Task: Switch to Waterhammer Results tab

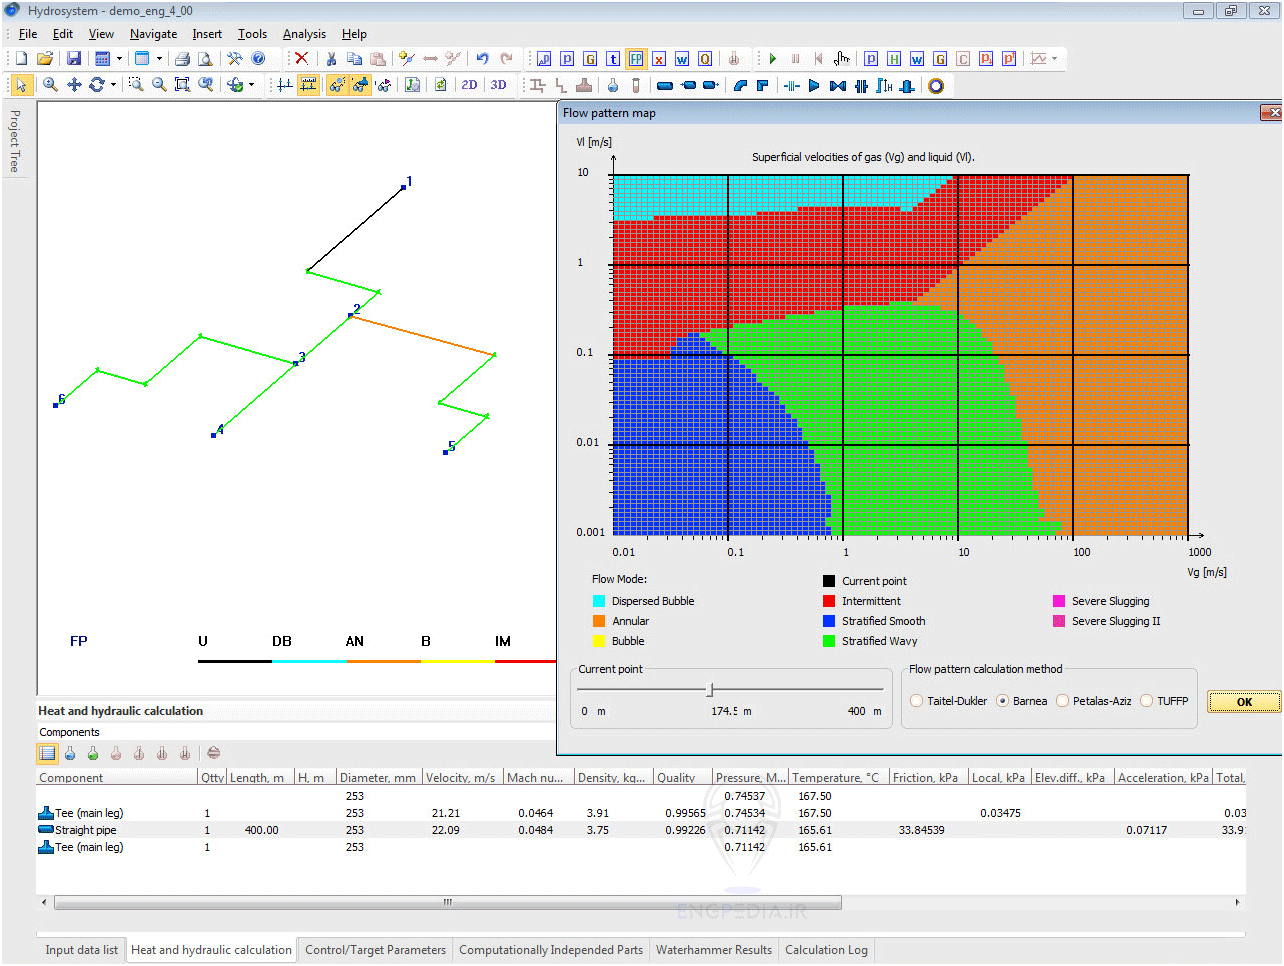Action: coord(713,950)
